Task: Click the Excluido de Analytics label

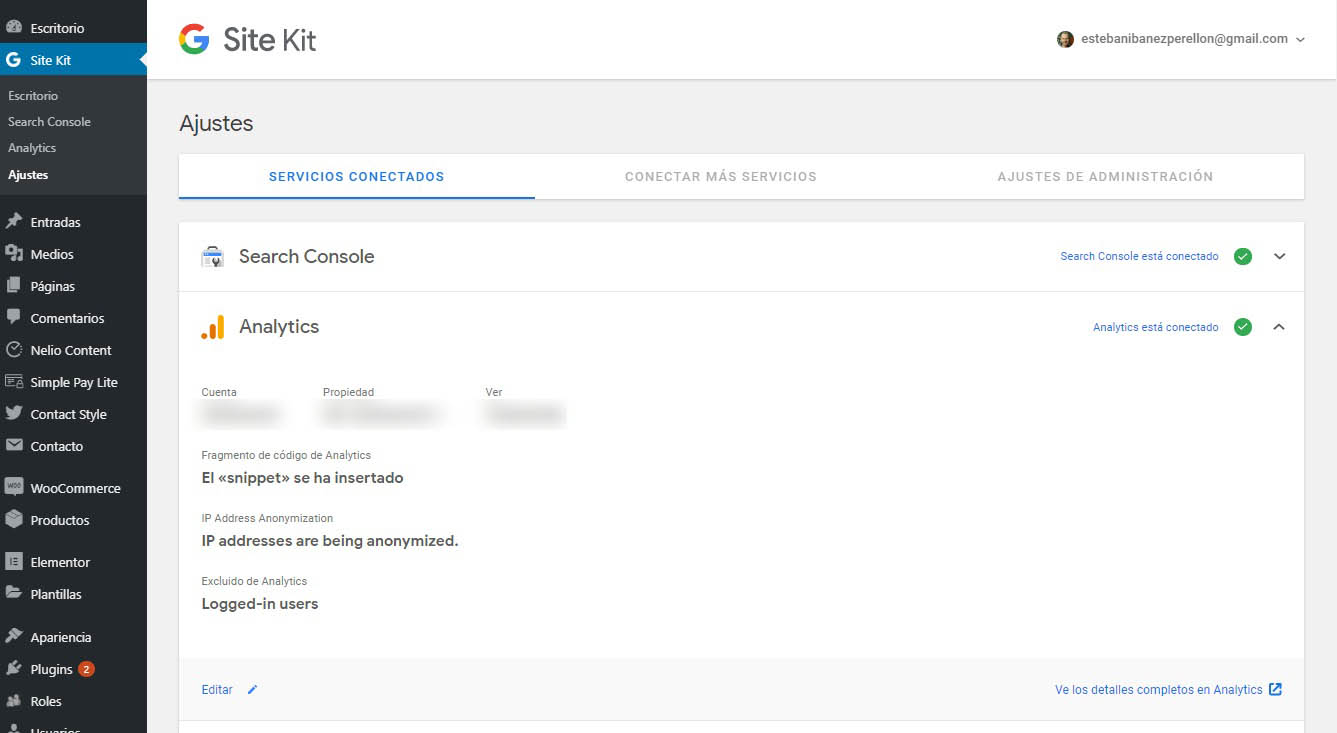Action: pos(254,581)
